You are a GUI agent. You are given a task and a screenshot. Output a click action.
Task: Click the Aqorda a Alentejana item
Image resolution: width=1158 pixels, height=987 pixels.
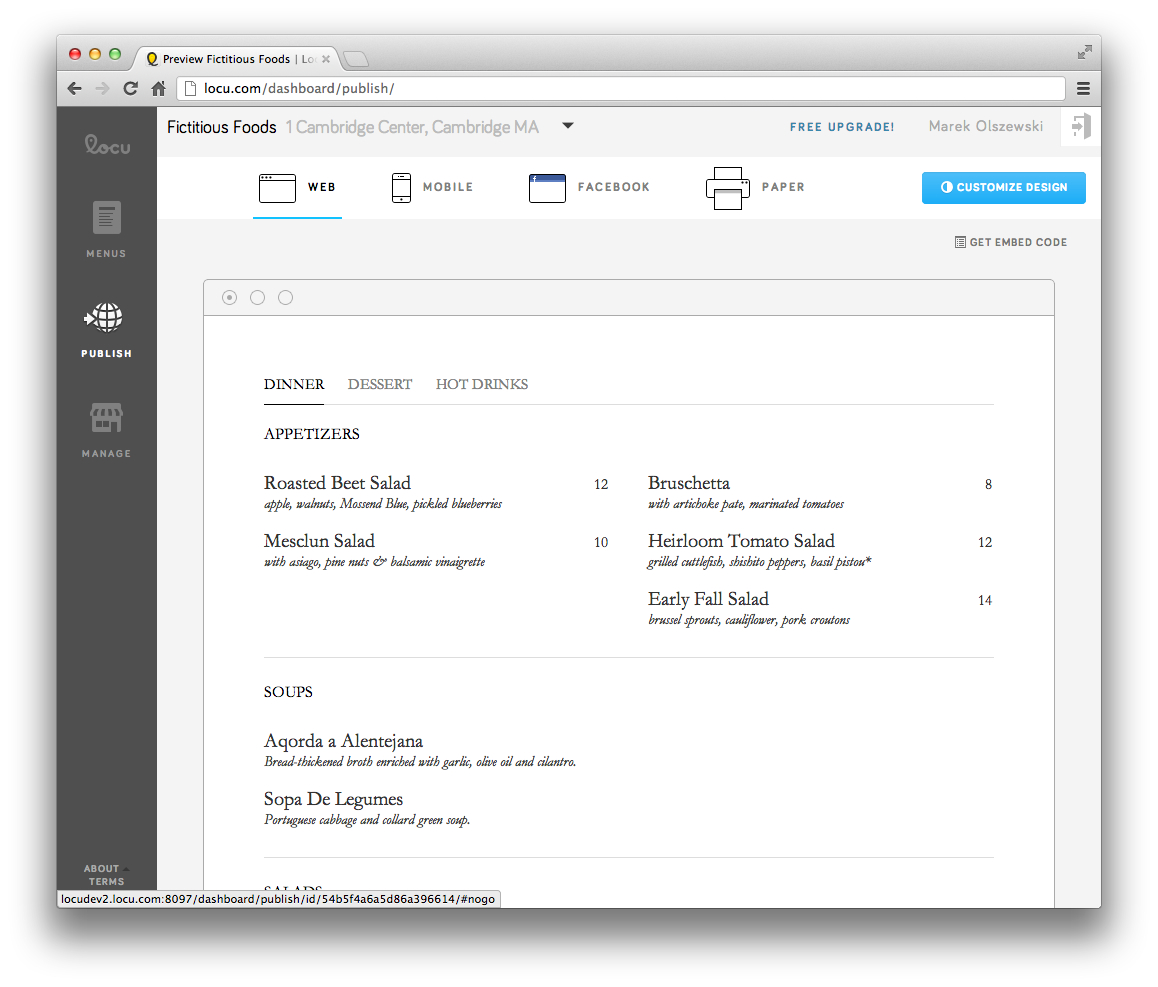click(343, 741)
